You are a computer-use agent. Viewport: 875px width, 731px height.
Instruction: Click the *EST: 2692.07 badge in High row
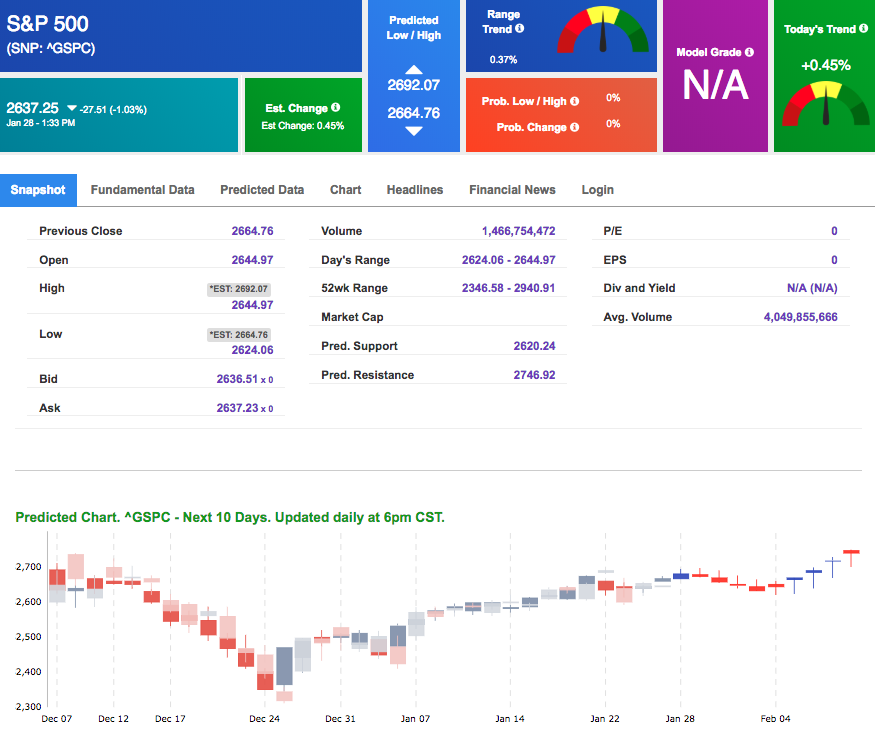coord(239,289)
